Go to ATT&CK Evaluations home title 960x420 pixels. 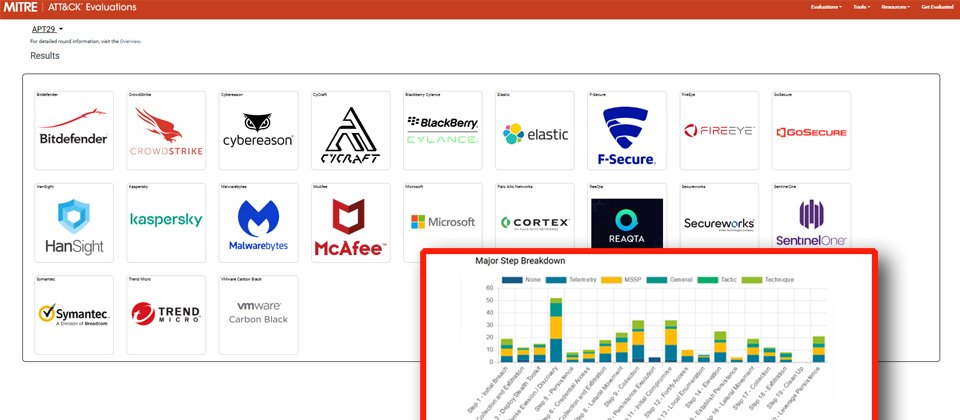pos(92,7)
